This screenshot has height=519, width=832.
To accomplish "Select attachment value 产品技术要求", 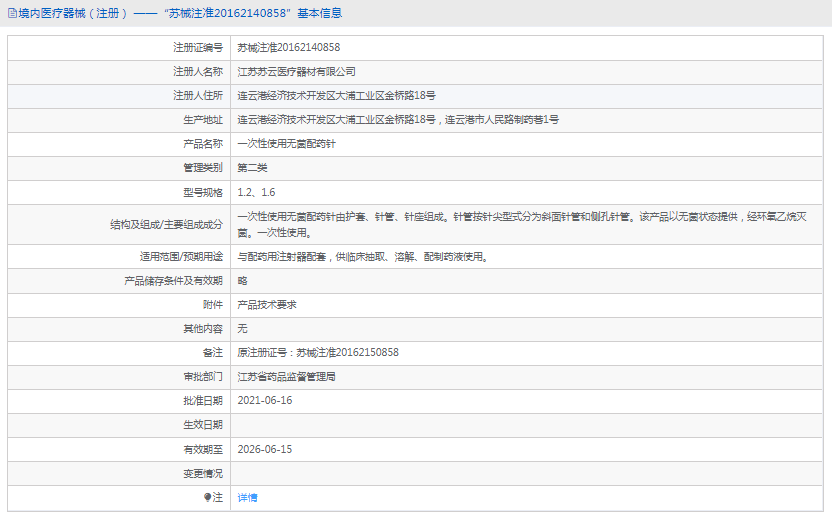I will [x=267, y=305].
